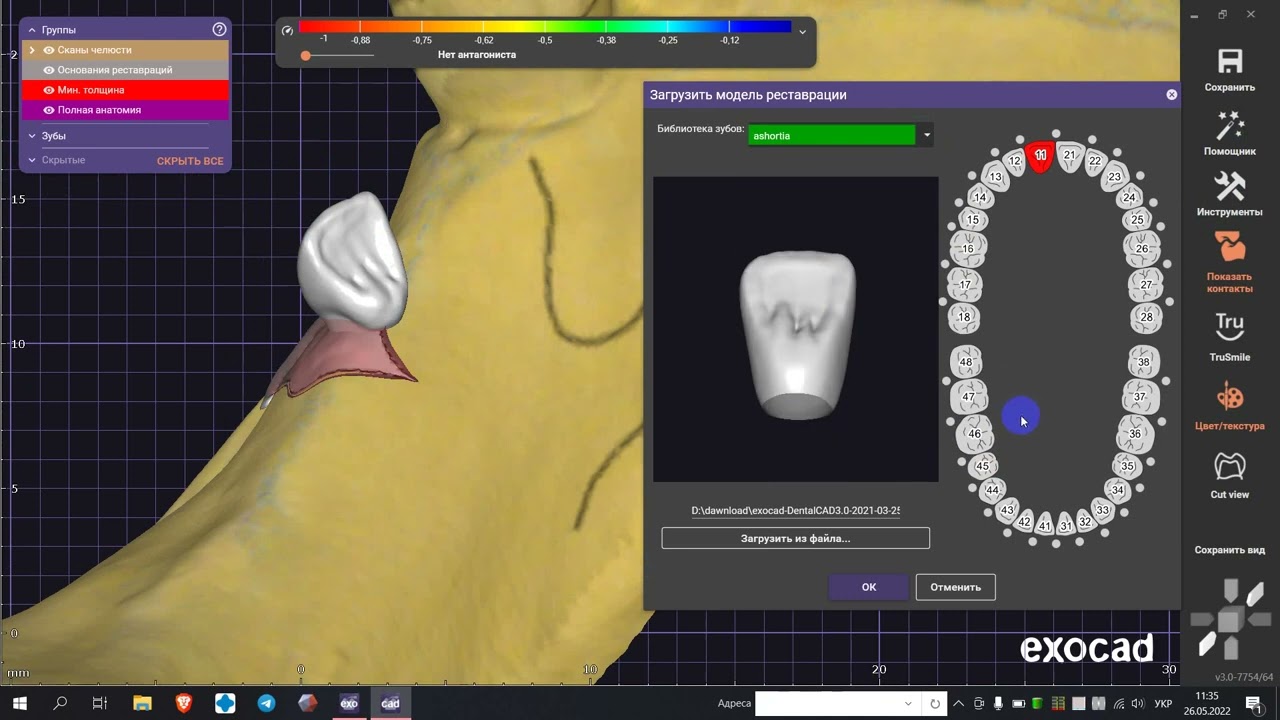Screen dimensions: 1280x720
Task: Click the view orientation cube
Action: 1229,621
